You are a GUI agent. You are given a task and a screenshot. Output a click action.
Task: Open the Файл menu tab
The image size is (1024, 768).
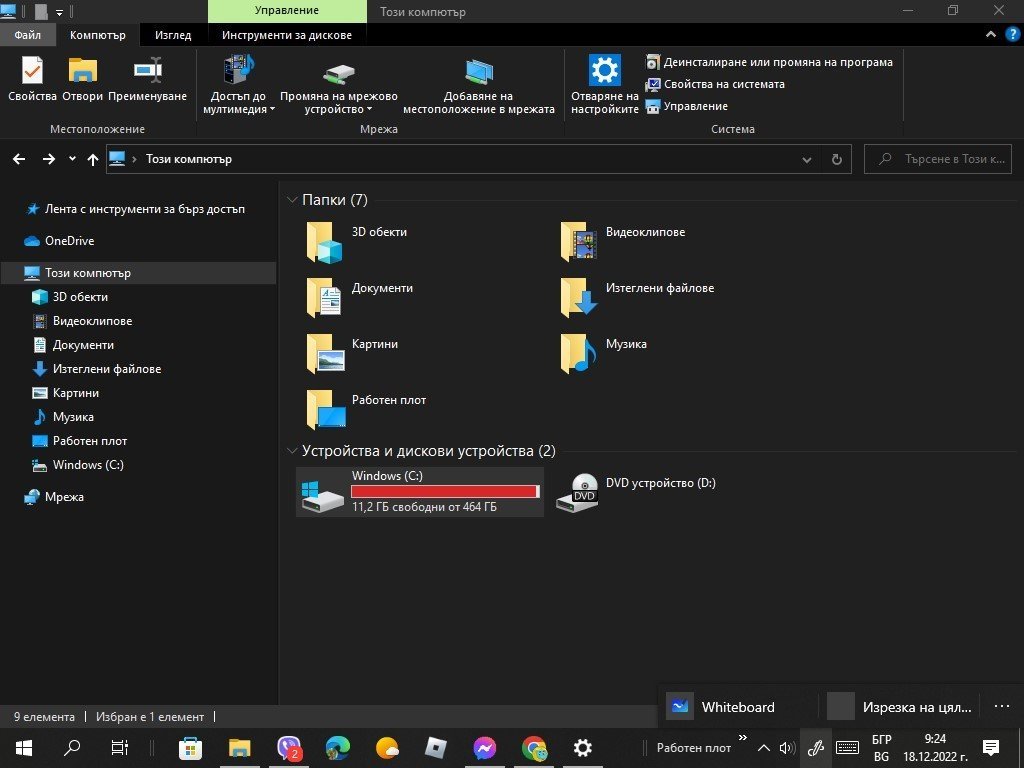(x=28, y=35)
